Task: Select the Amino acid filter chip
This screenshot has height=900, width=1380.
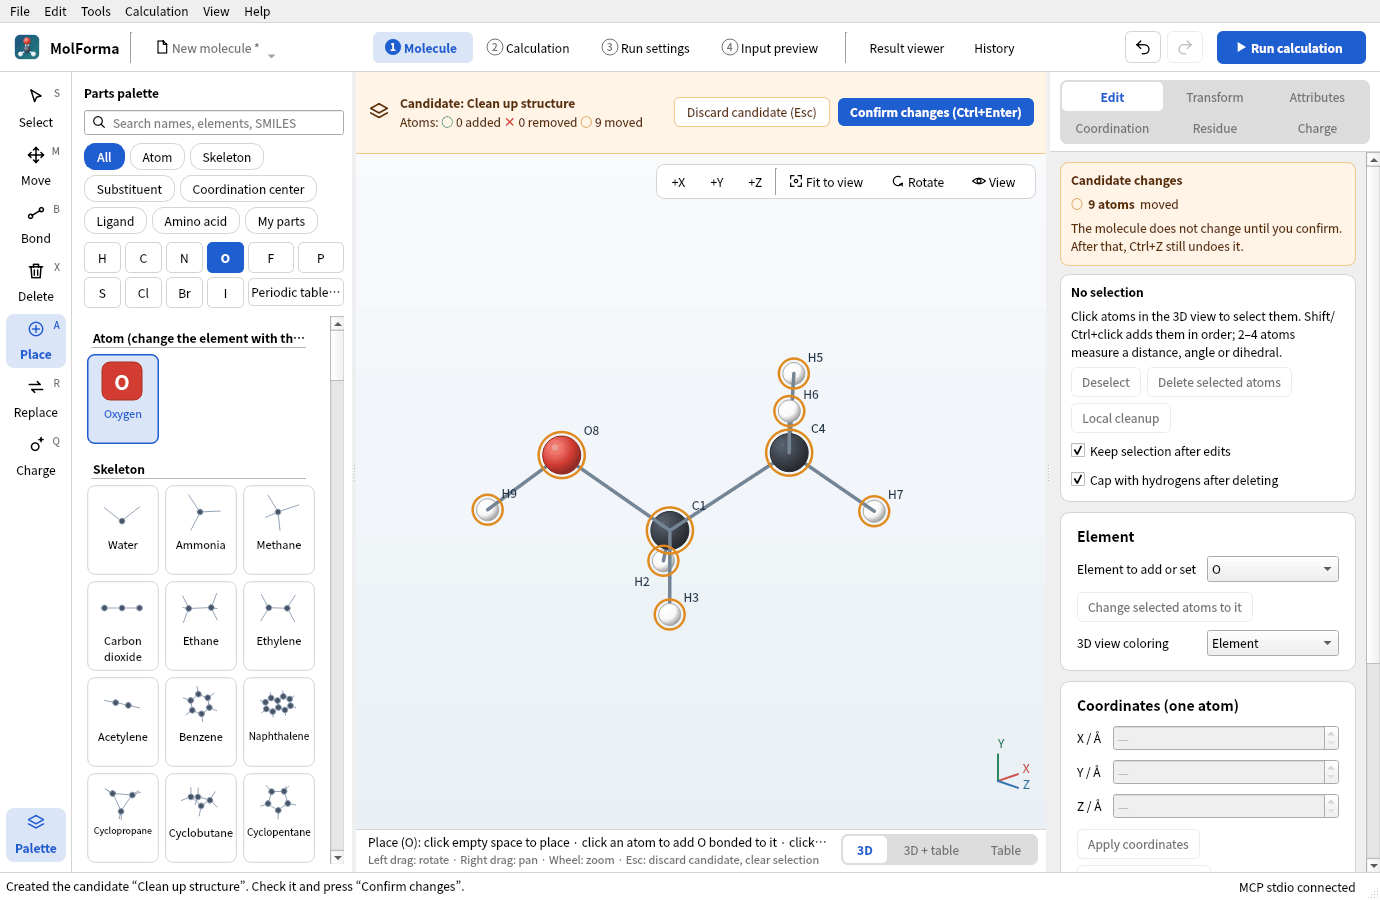Action: click(x=196, y=221)
